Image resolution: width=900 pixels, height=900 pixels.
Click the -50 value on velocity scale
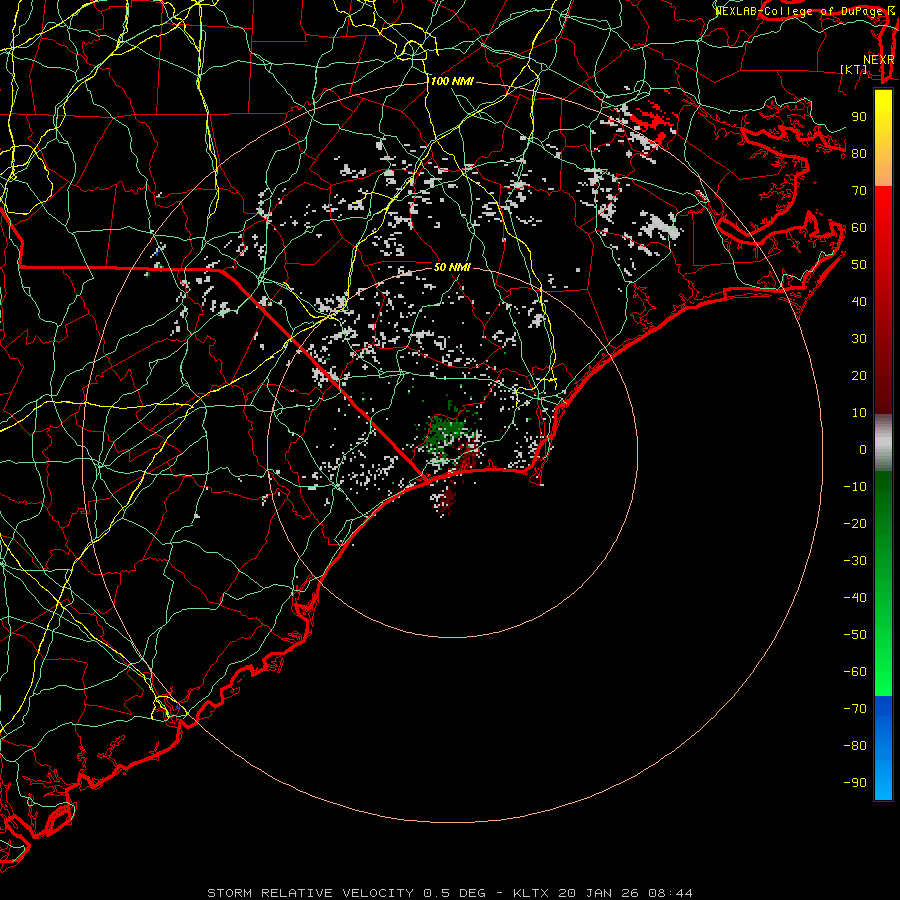click(x=855, y=635)
